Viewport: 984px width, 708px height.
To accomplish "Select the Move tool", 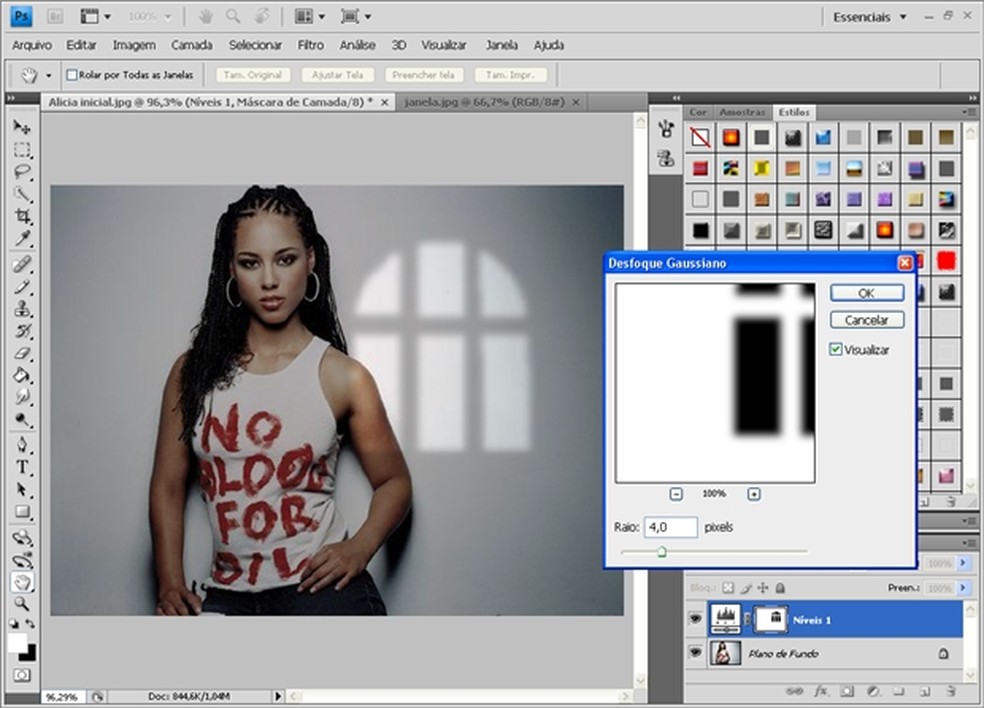I will click(22, 127).
